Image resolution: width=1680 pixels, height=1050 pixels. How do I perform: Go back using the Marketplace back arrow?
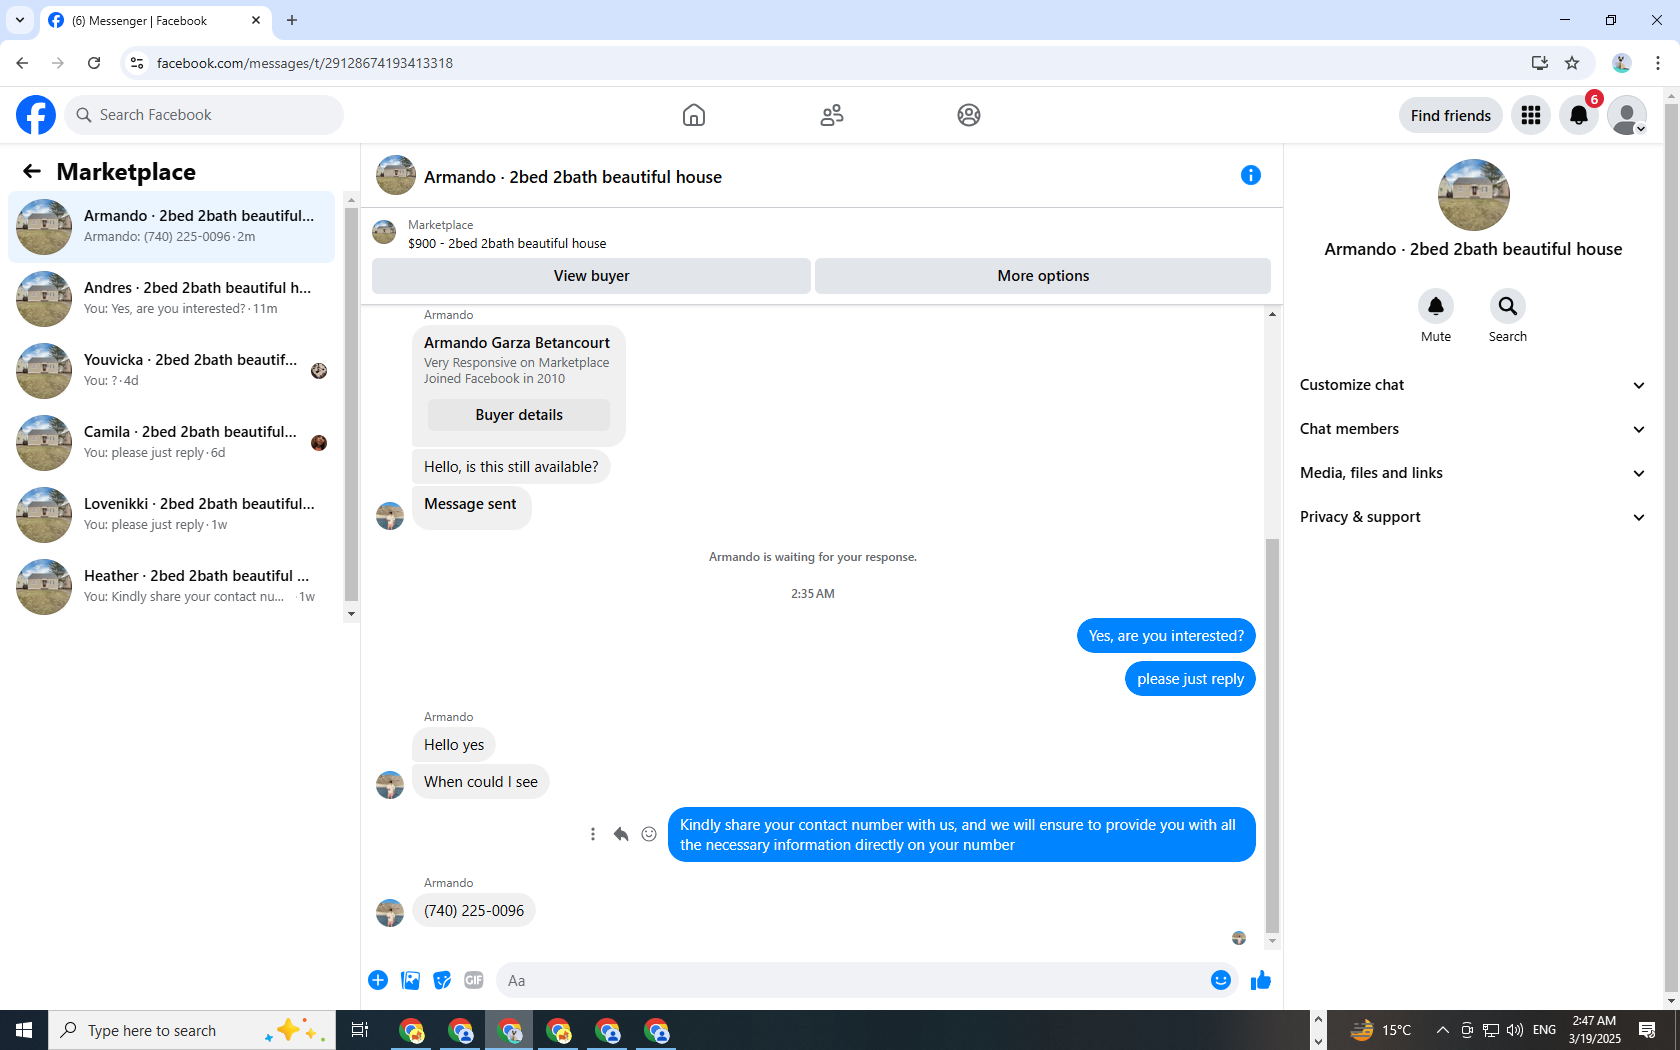pos(32,172)
